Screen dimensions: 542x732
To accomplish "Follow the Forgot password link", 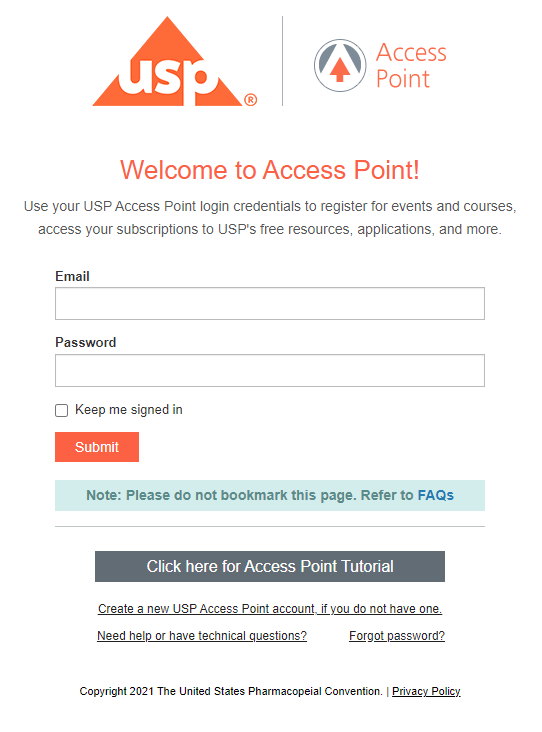I will point(397,636).
